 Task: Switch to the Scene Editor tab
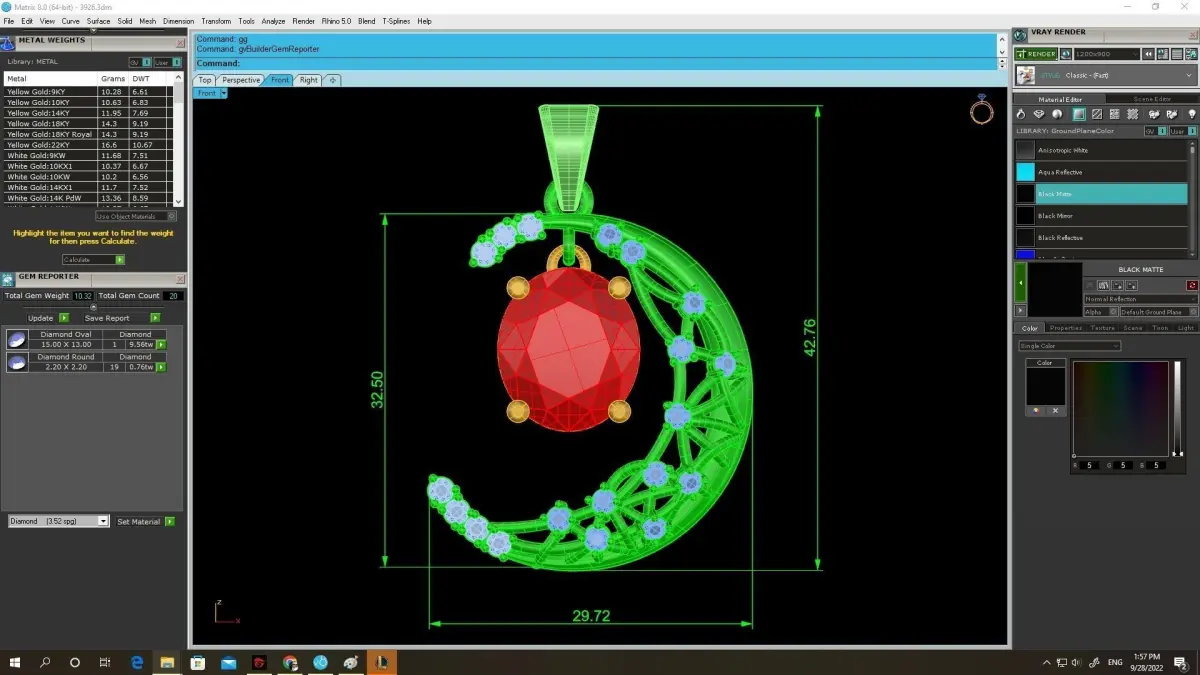1152,99
